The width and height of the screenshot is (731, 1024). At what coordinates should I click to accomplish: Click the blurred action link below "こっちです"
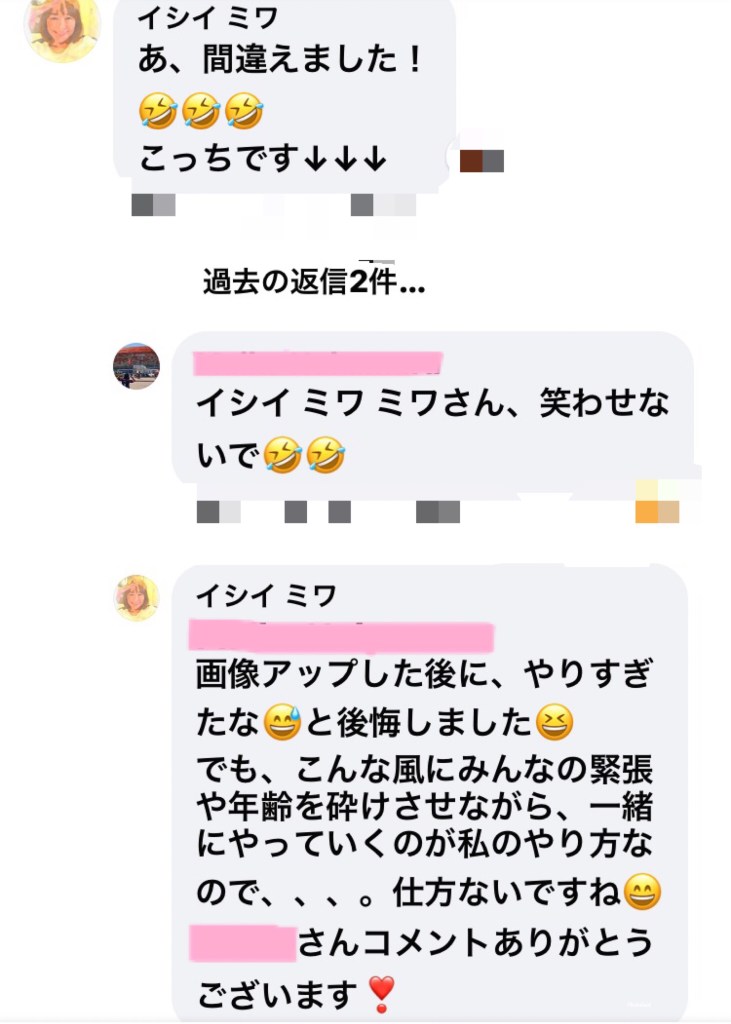[383, 205]
